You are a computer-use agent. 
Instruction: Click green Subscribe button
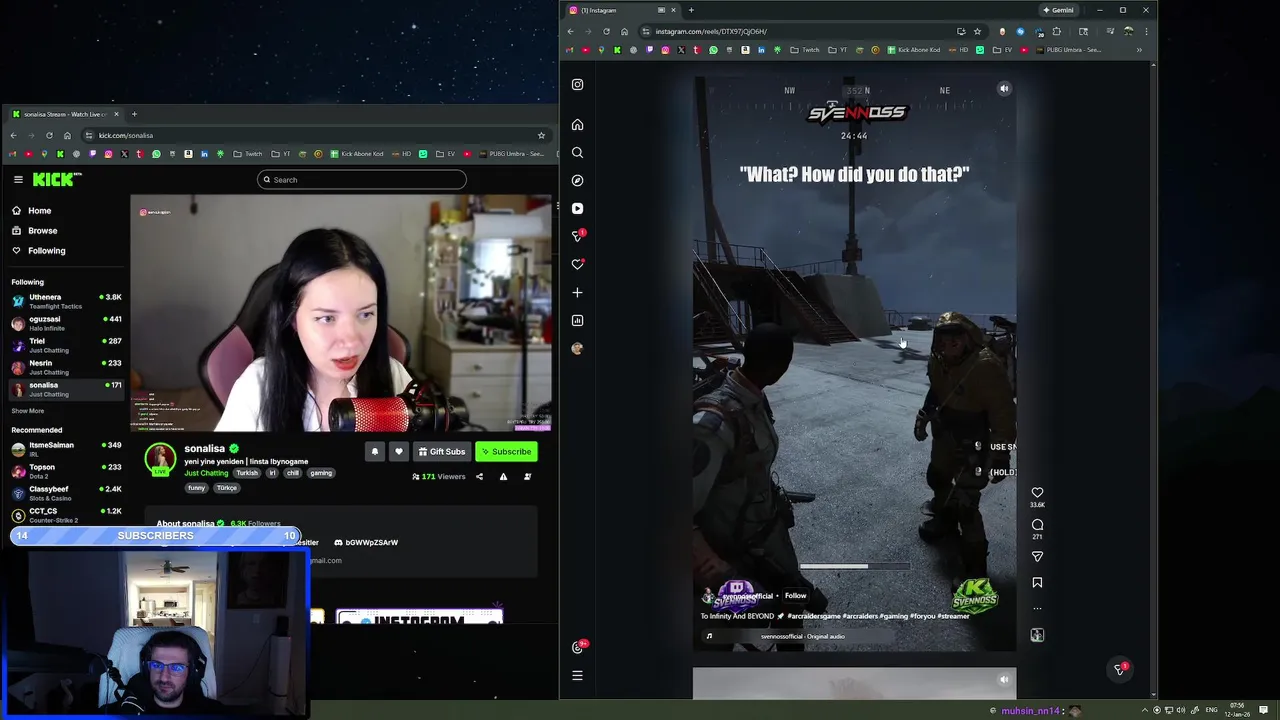[x=506, y=452]
